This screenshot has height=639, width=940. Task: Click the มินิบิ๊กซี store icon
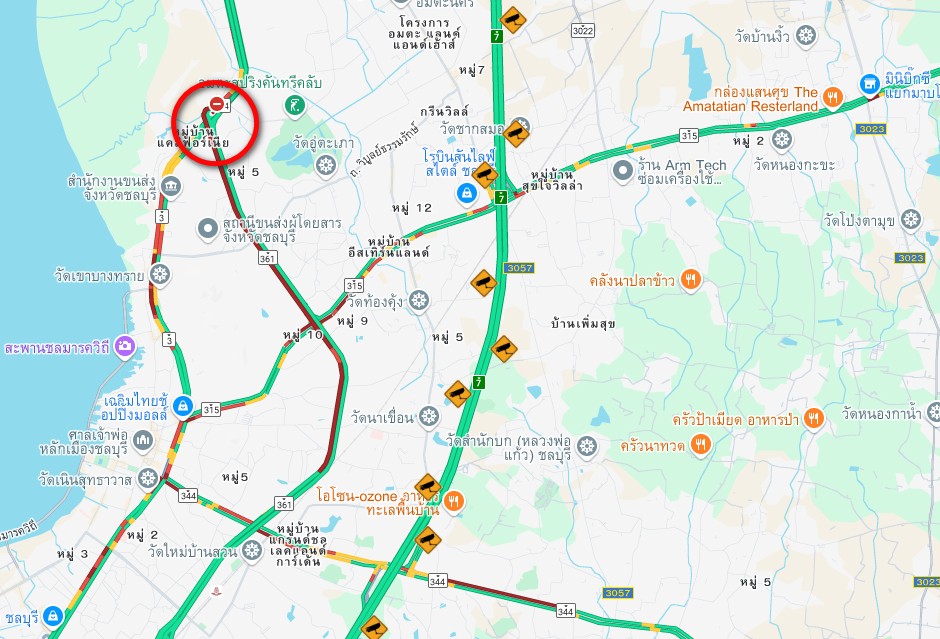(x=869, y=84)
